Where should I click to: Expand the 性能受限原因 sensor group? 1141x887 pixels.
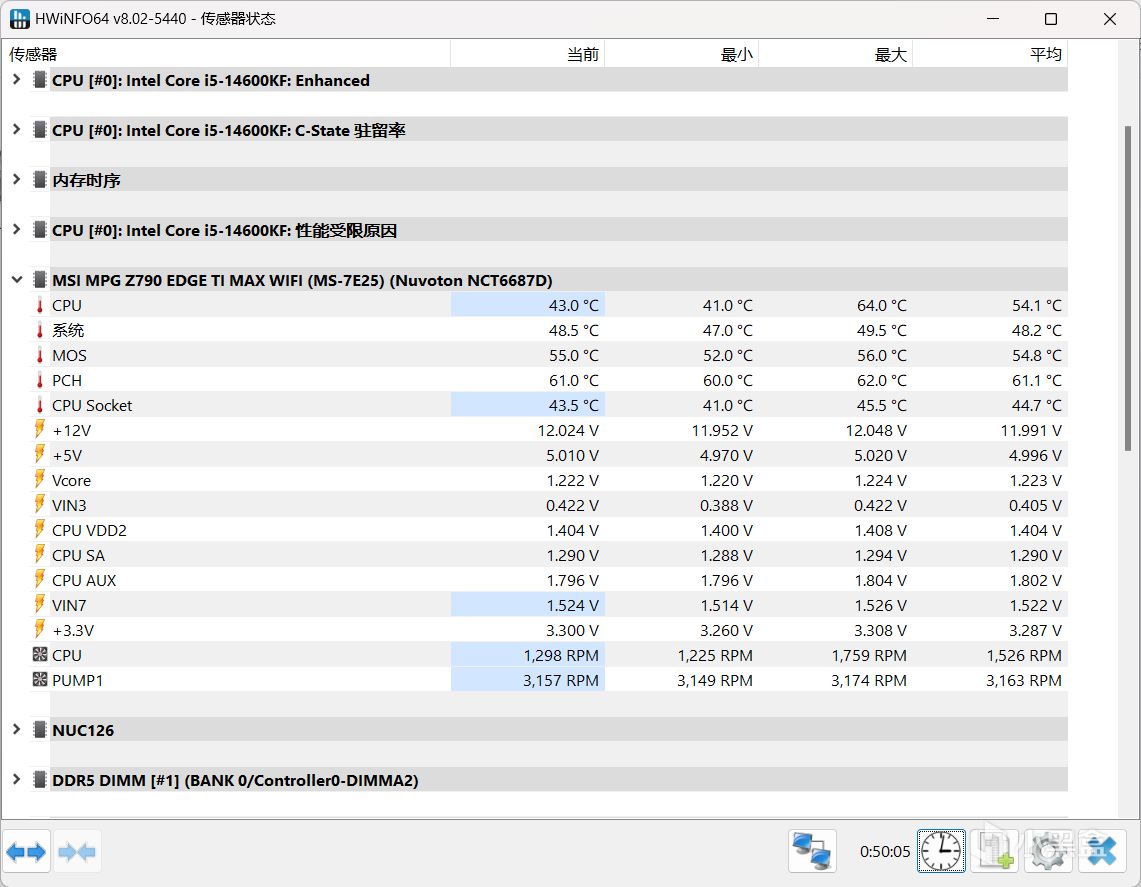coord(16,229)
